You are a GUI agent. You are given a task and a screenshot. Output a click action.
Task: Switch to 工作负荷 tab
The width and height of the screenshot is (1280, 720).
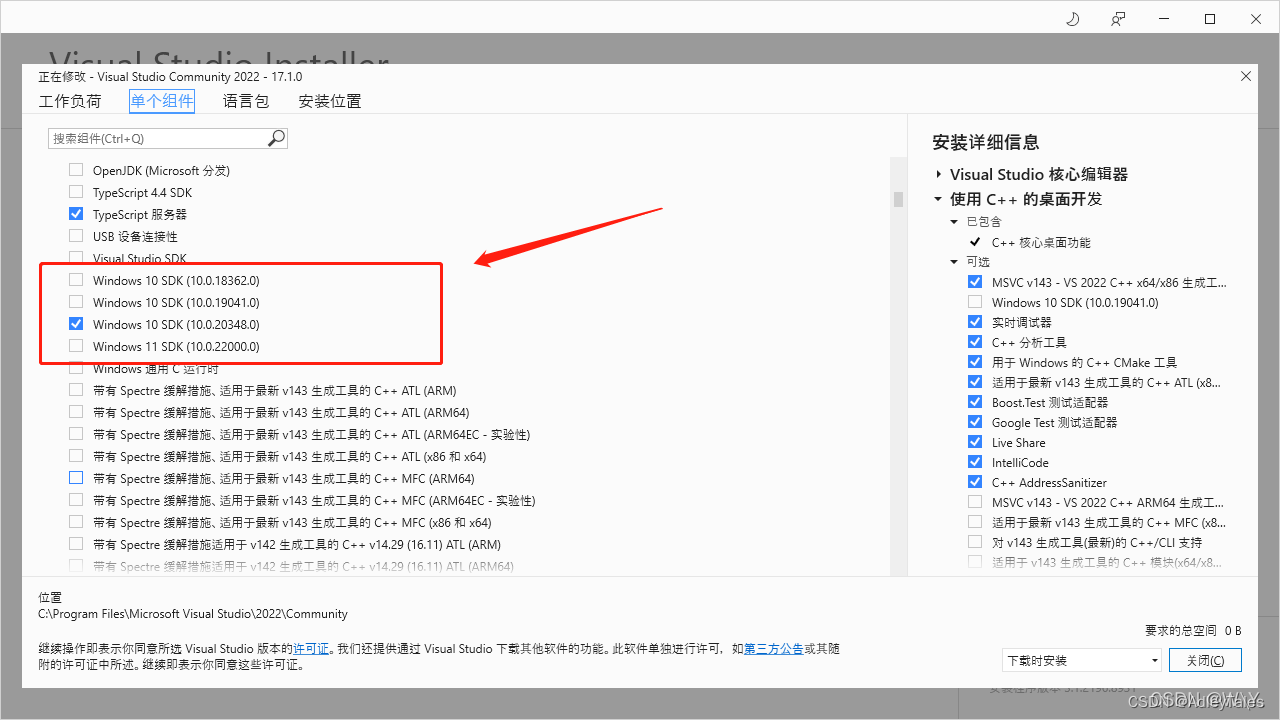(70, 101)
